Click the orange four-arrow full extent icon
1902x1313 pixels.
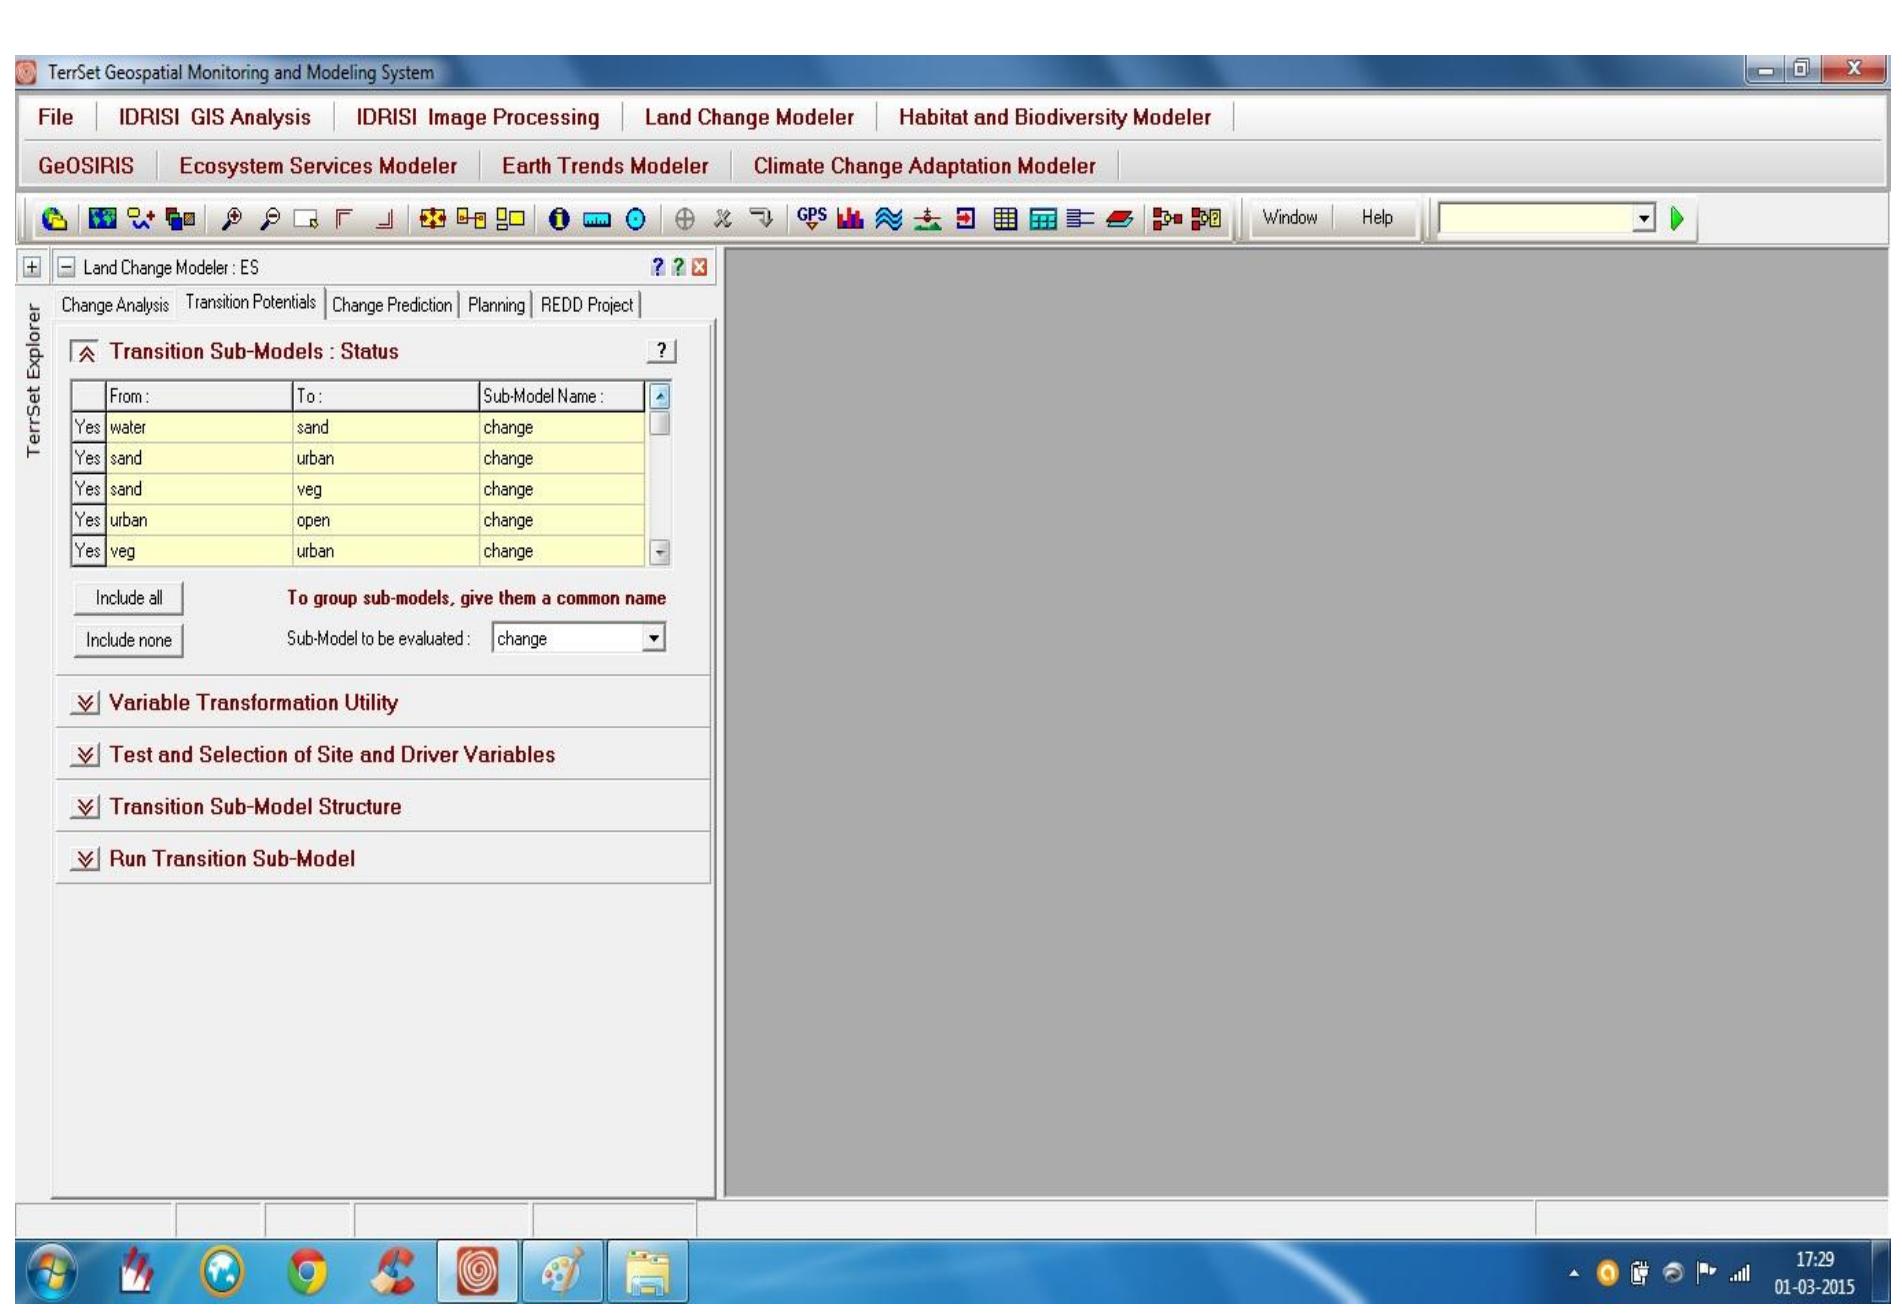pyautogui.click(x=433, y=218)
